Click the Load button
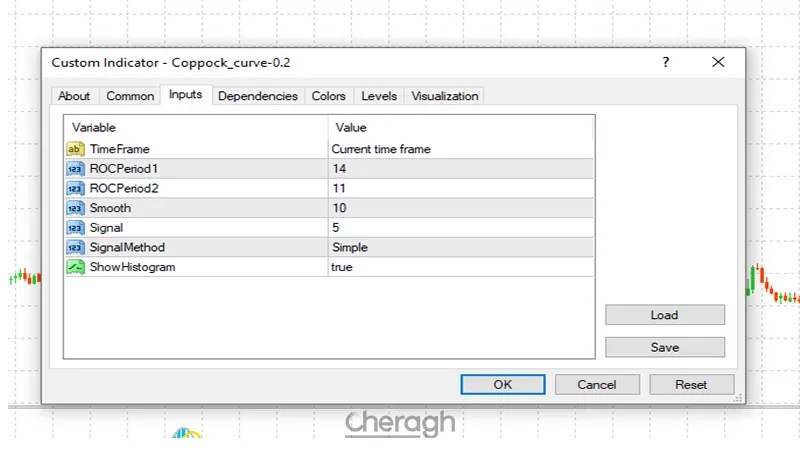The width and height of the screenshot is (800, 450). click(664, 315)
